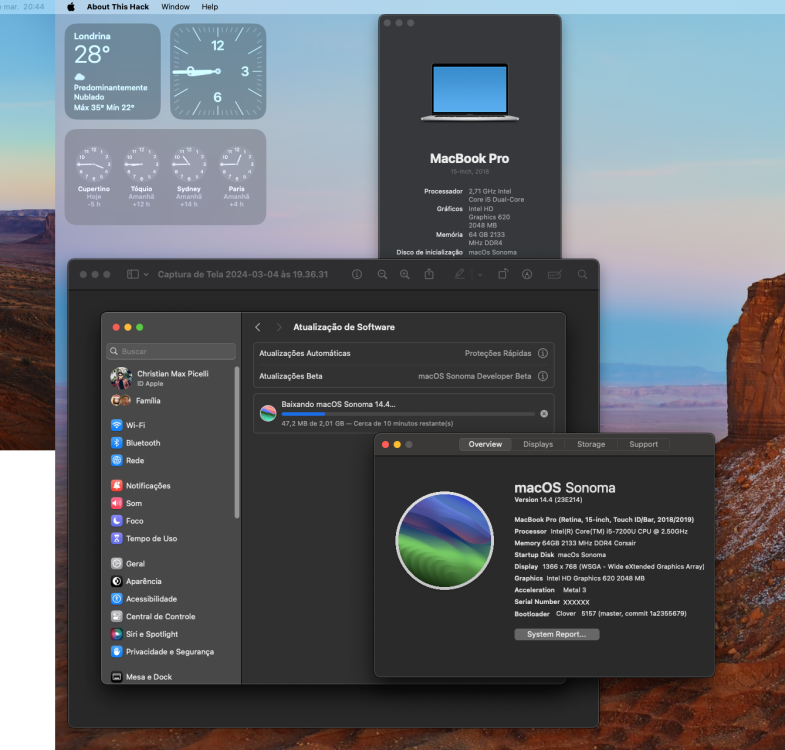Click the share icon in Preview toolbar

pos(429,274)
